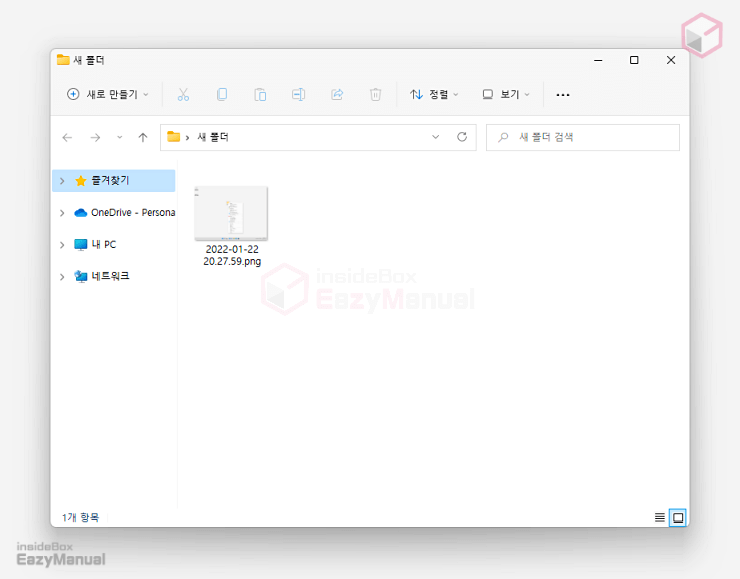The image size is (740, 579).
Task: Focus the 새 폴더 검색 search field
Action: pyautogui.click(x=583, y=137)
